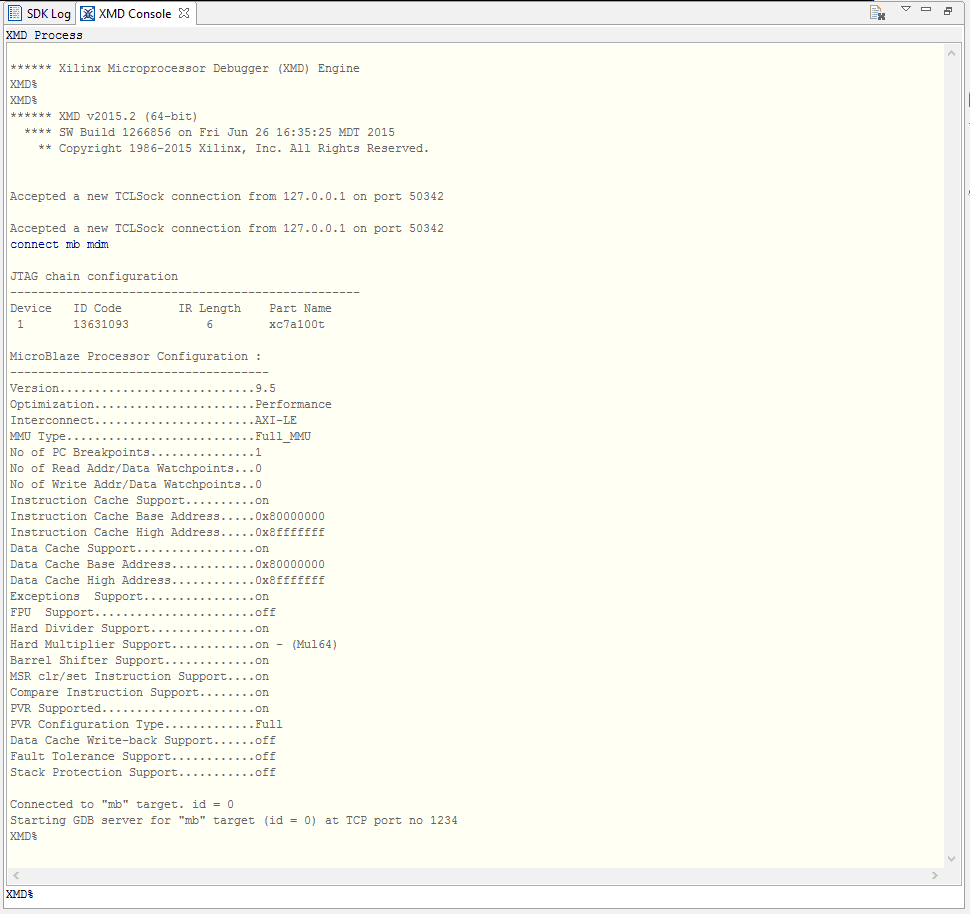Click the console toolbar icon with document and X
The height and width of the screenshot is (914, 970).
pos(877,11)
